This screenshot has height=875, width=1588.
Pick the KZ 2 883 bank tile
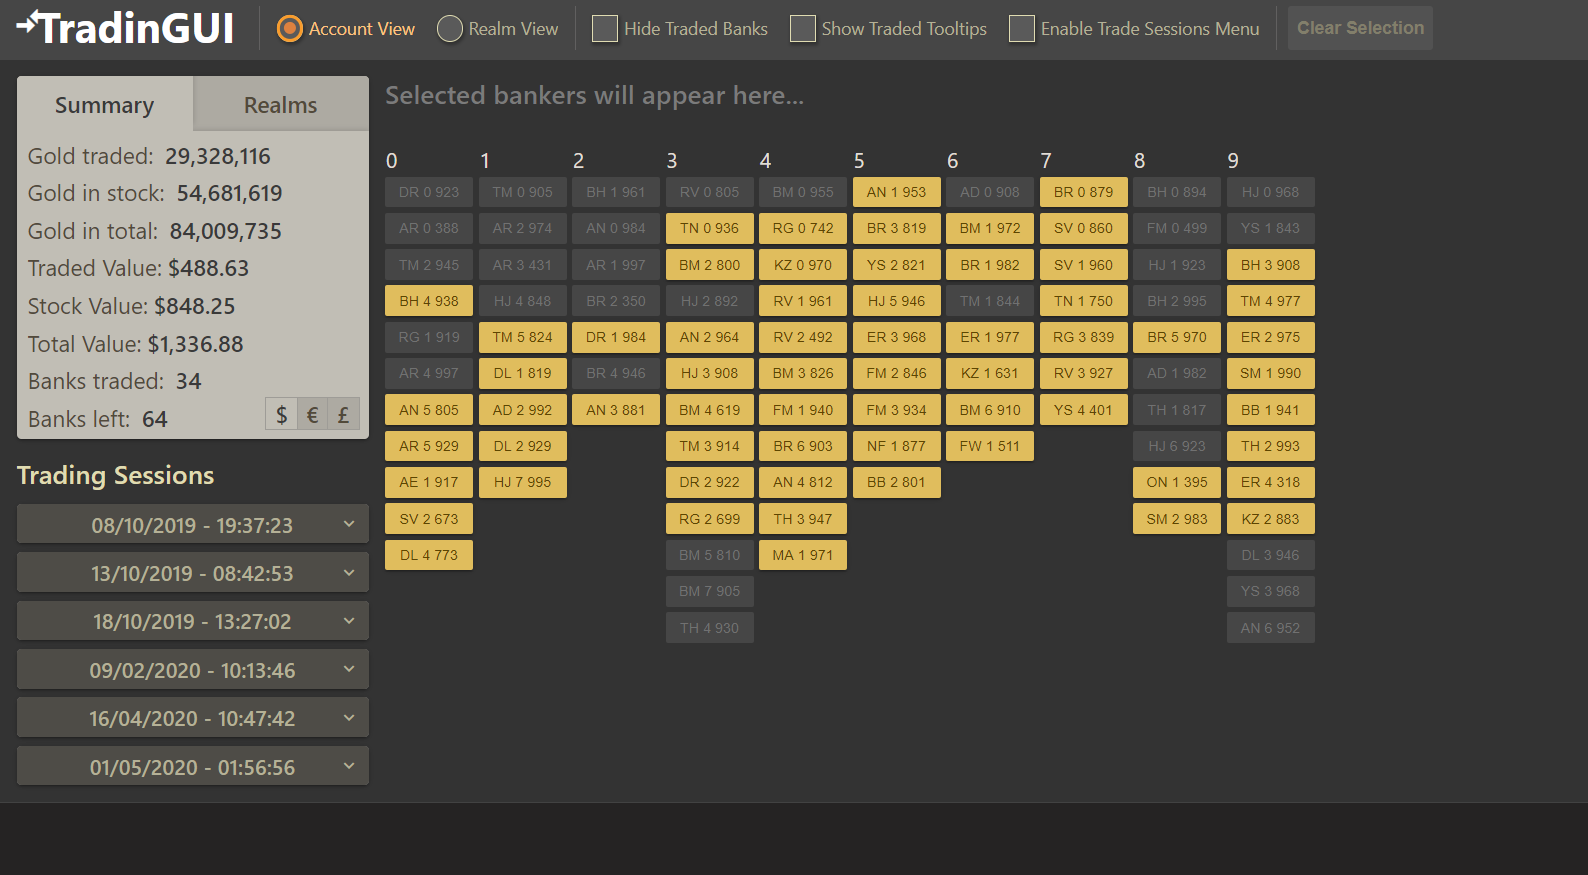tap(1270, 519)
